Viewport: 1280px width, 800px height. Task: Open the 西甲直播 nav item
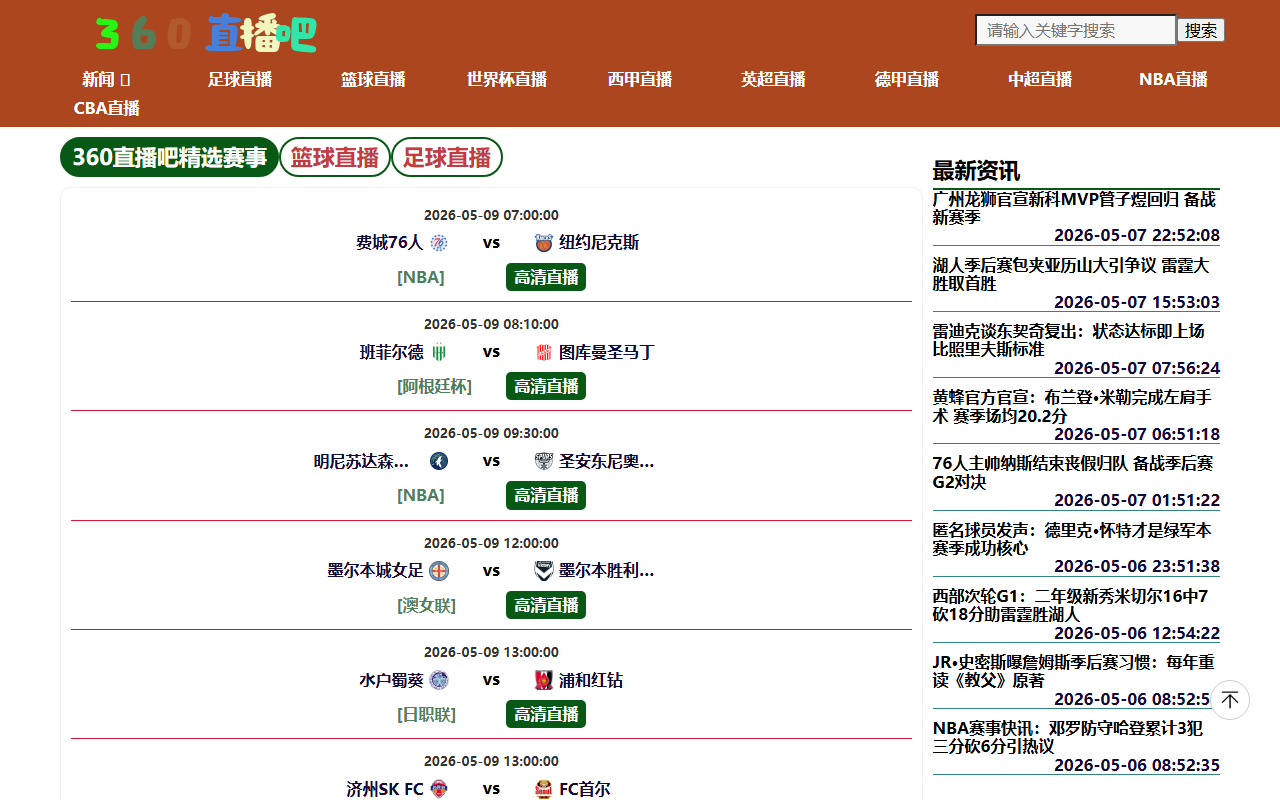tap(640, 79)
